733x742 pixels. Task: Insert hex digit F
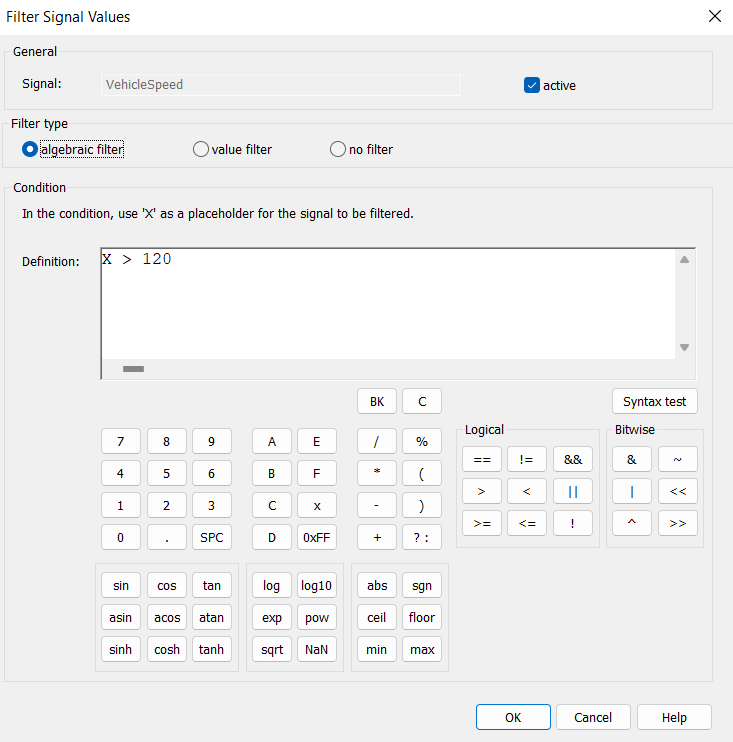tap(317, 473)
